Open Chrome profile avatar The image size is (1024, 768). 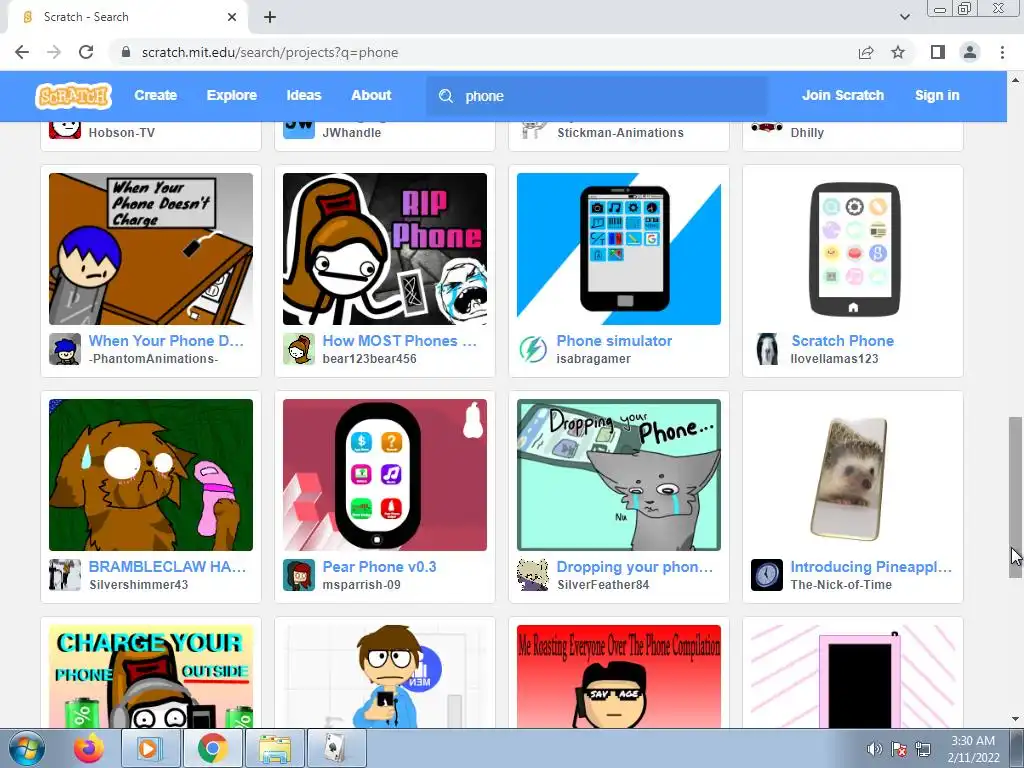tap(970, 52)
